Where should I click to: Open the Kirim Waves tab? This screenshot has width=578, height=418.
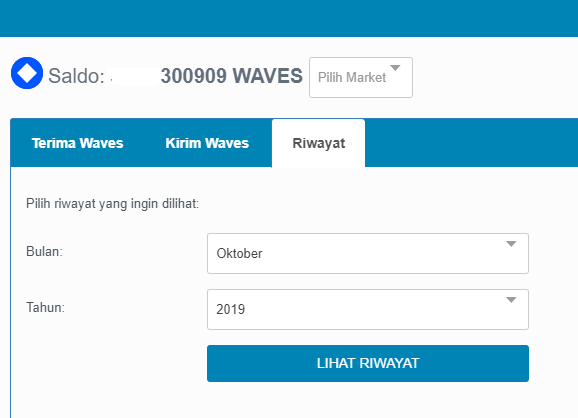pyautogui.click(x=207, y=143)
